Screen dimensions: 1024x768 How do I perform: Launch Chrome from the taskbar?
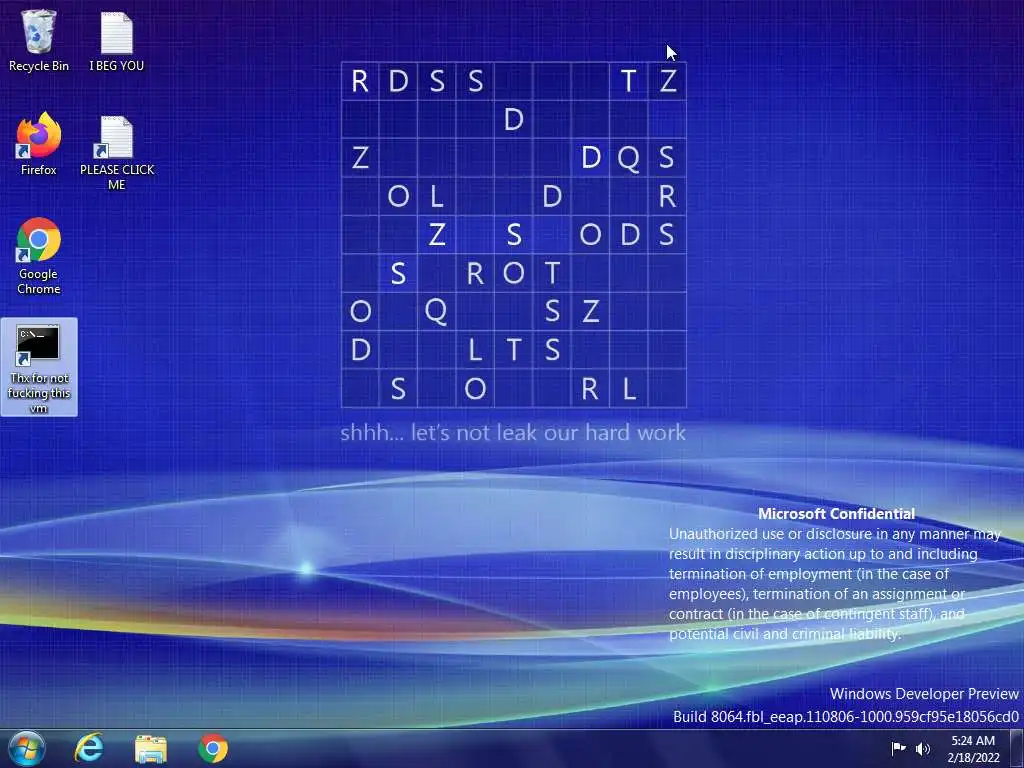click(x=213, y=748)
